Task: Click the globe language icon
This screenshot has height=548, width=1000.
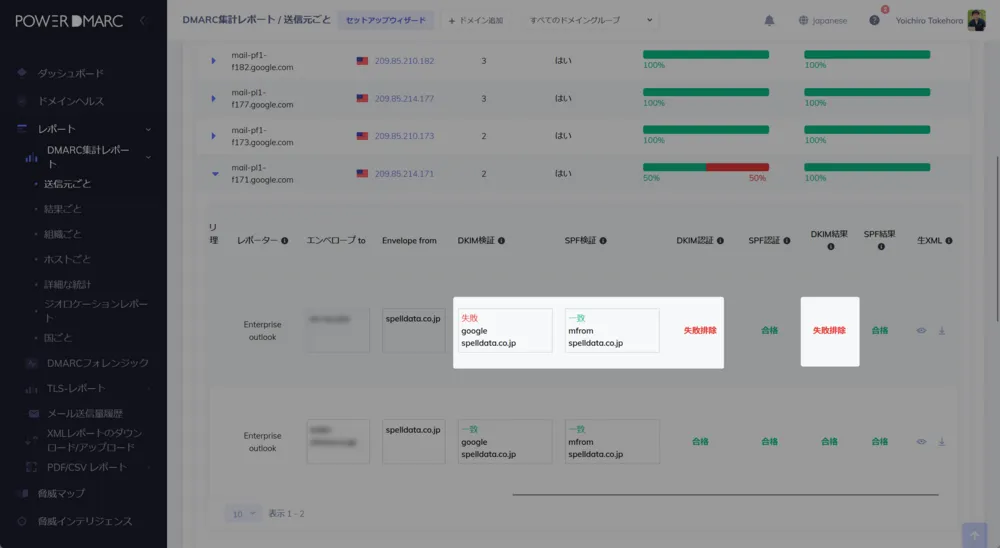Action: click(804, 20)
